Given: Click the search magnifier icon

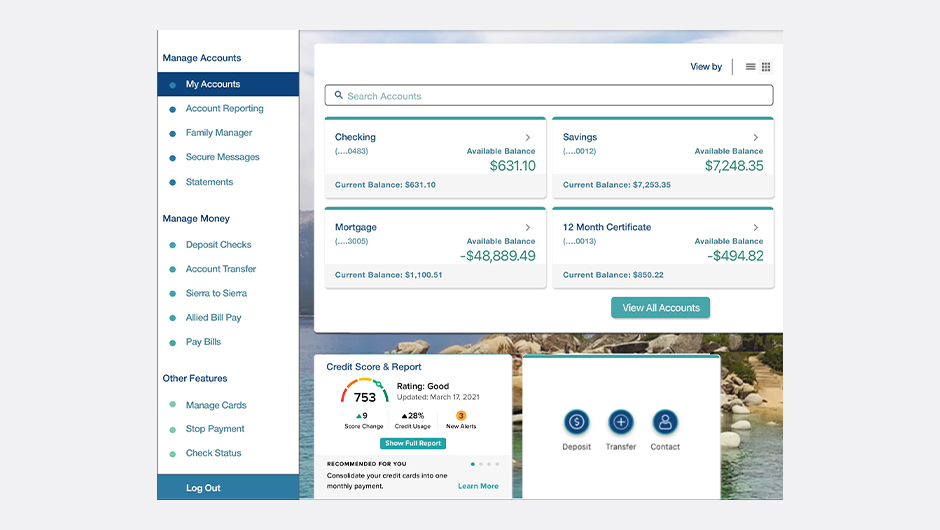Looking at the screenshot, I should pos(339,95).
